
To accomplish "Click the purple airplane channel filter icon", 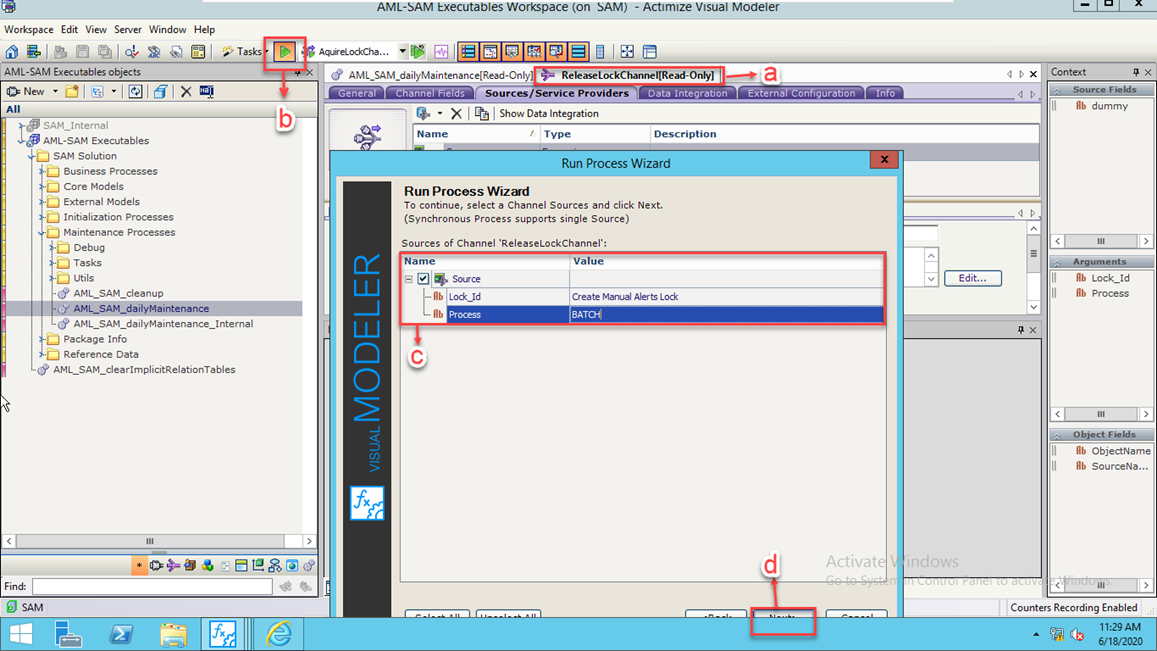I will pyautogui.click(x=173, y=565).
